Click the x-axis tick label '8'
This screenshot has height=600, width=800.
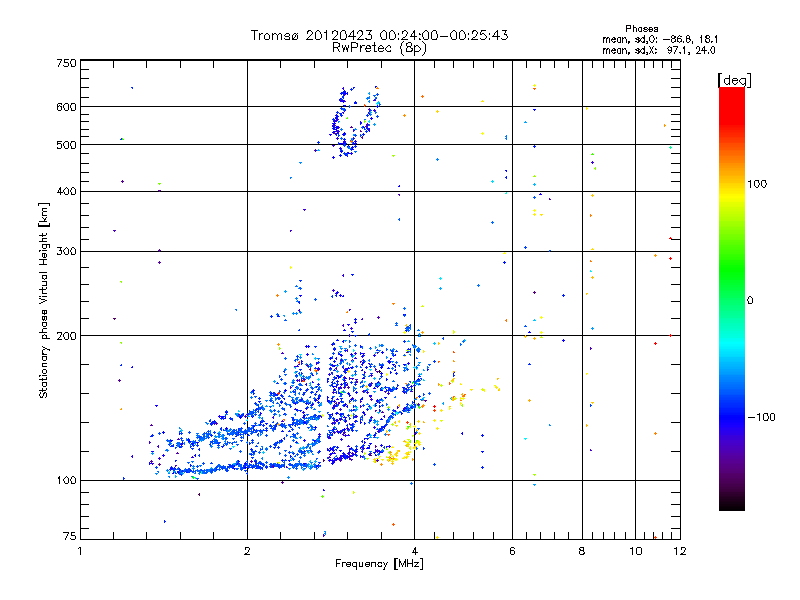[582, 552]
